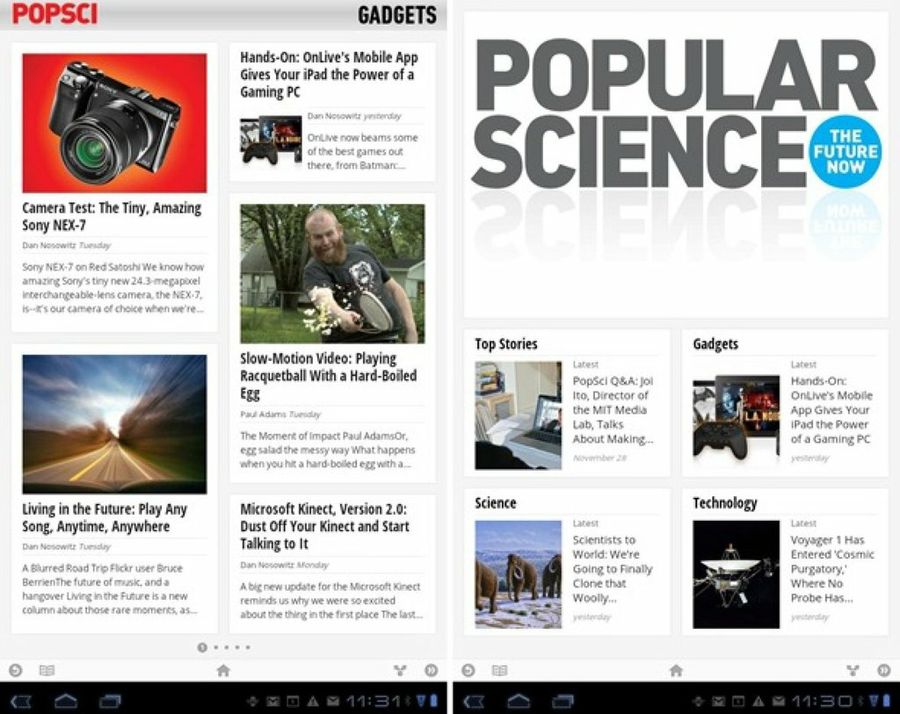Viewport: 900px width, 714px height.
Task: Open the Top Stories section
Action: click(506, 344)
